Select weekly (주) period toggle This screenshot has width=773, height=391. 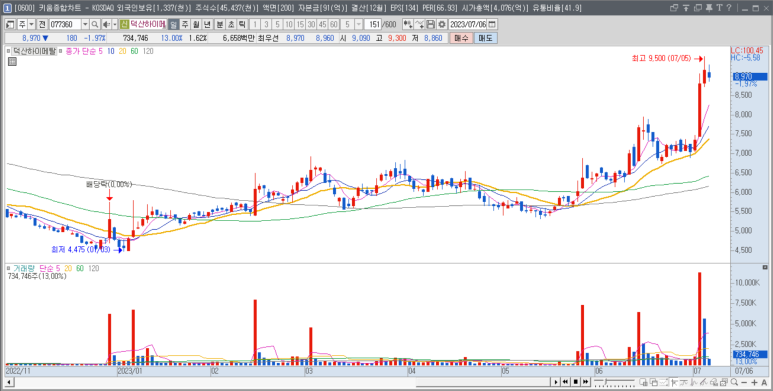coord(185,24)
